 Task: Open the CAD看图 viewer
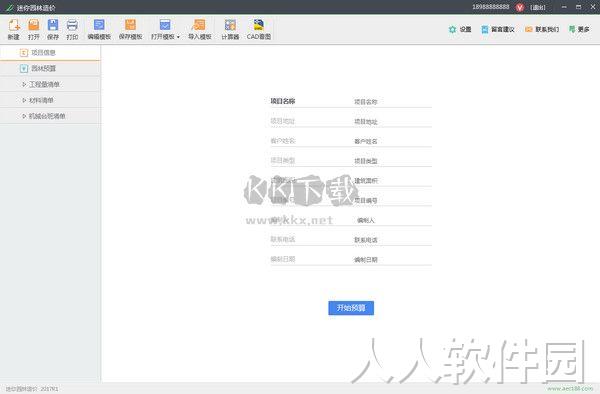[x=259, y=29]
